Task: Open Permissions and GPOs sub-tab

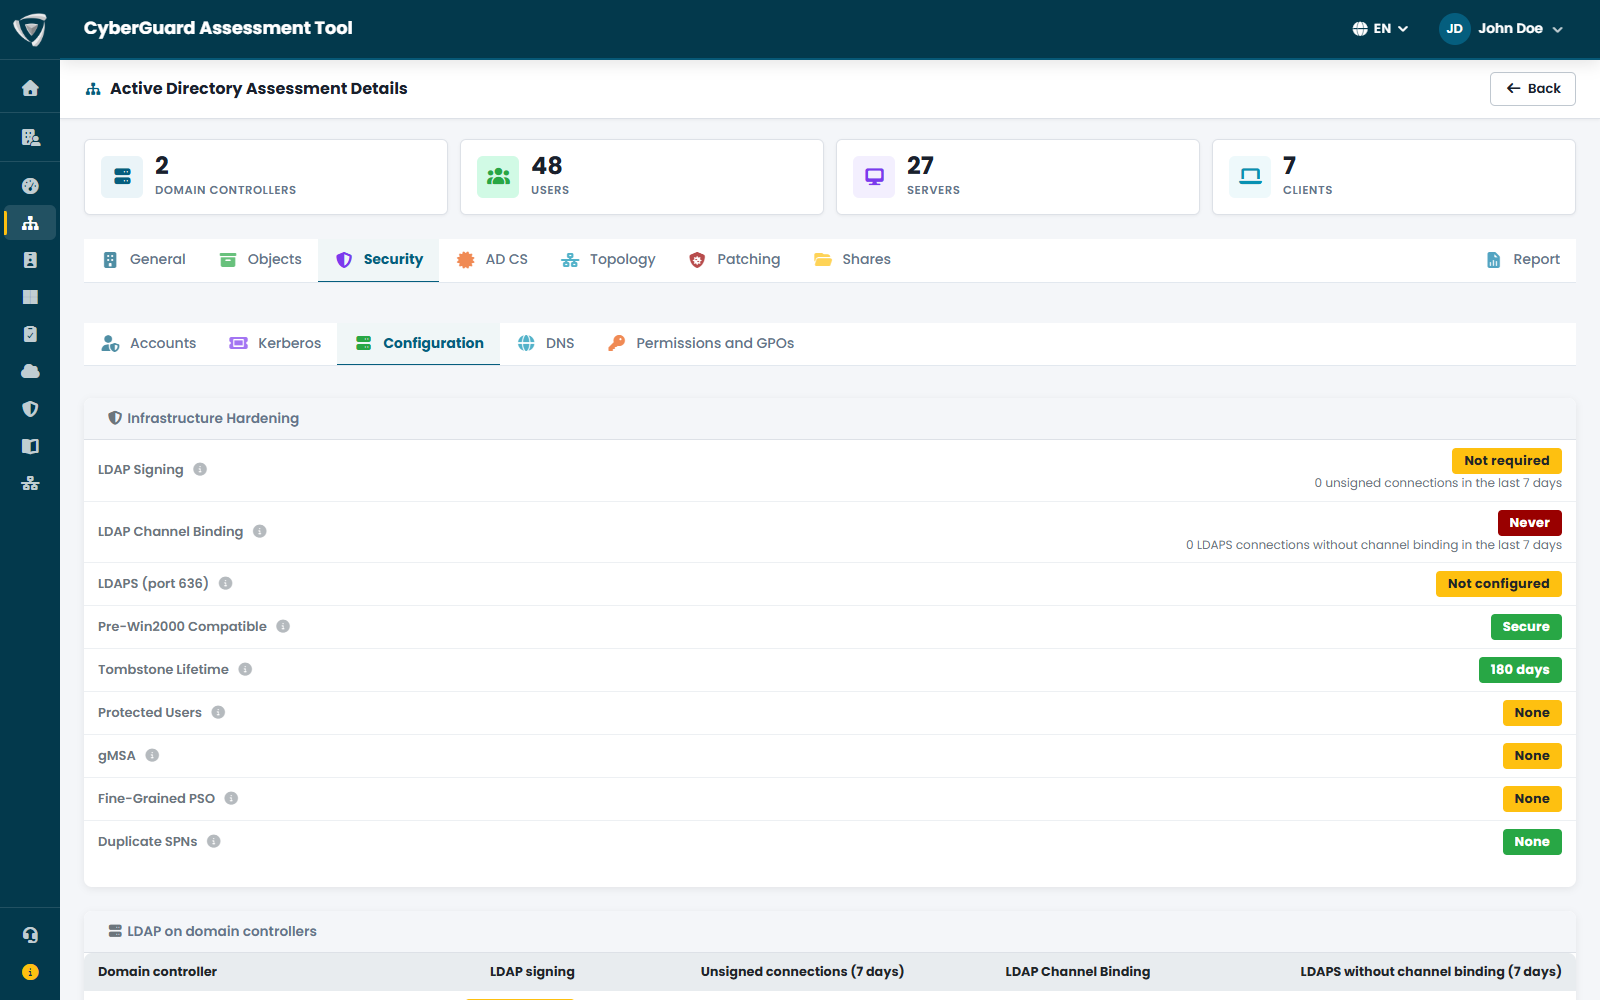Action: coord(701,343)
